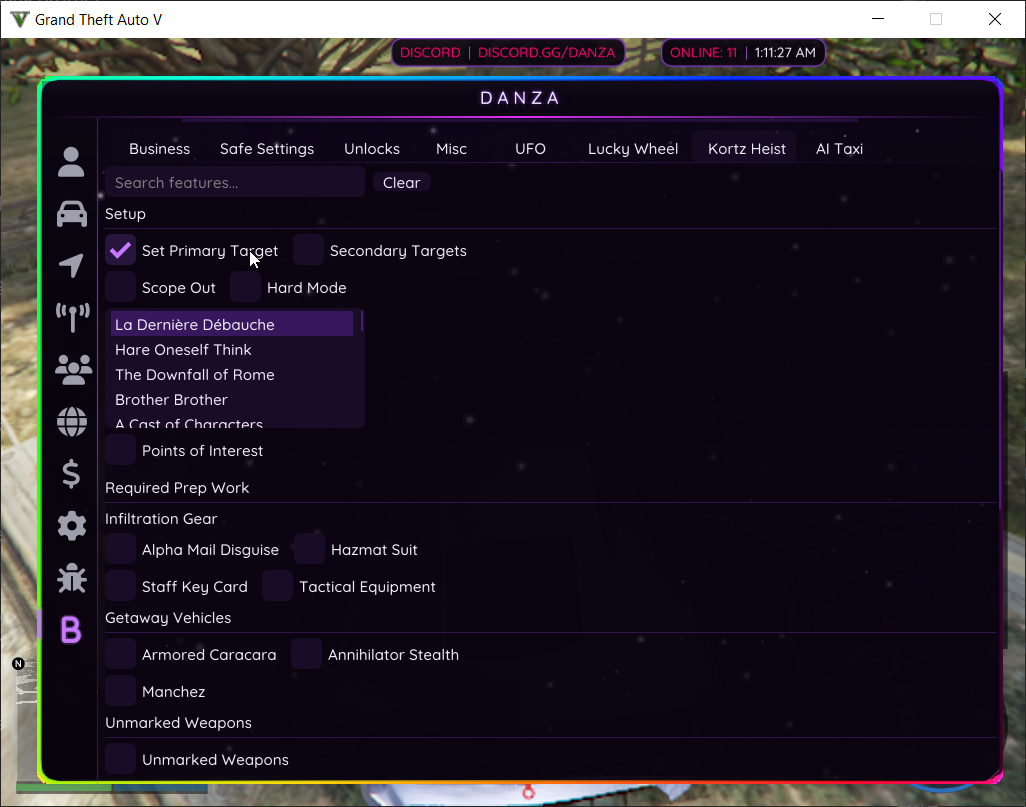Image resolution: width=1026 pixels, height=807 pixels.
Task: Click the 1:11:27 AM clock text
Action: point(785,52)
